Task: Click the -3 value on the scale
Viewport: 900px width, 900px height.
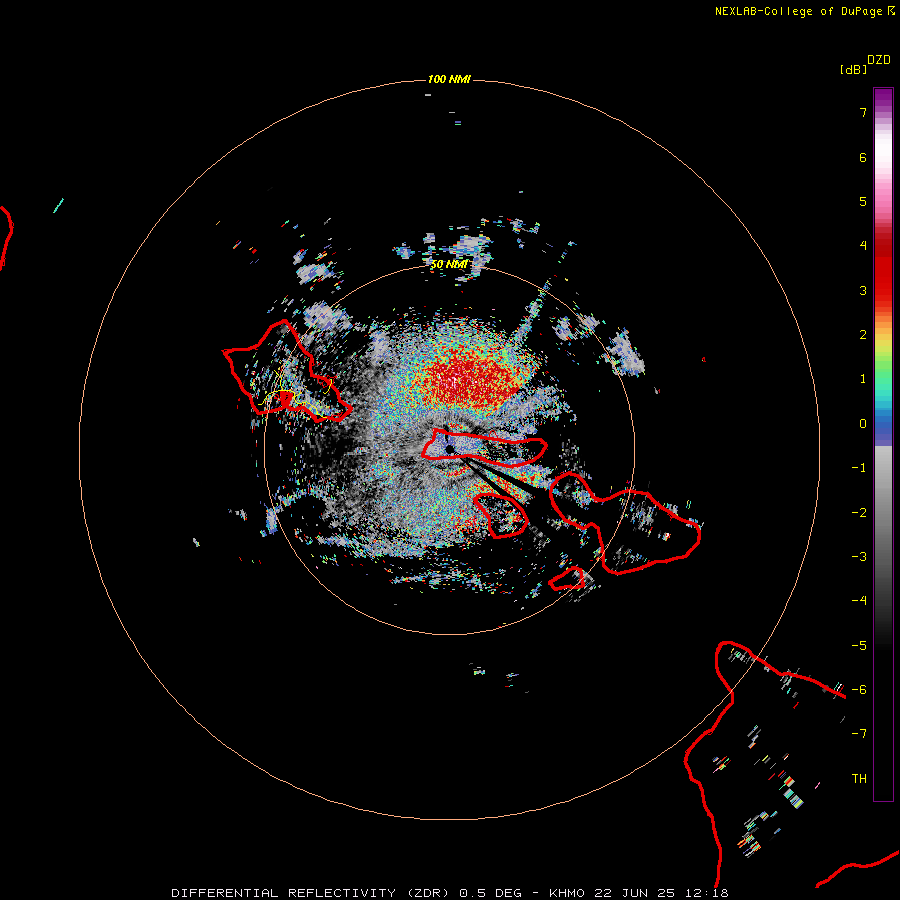Action: pos(859,557)
